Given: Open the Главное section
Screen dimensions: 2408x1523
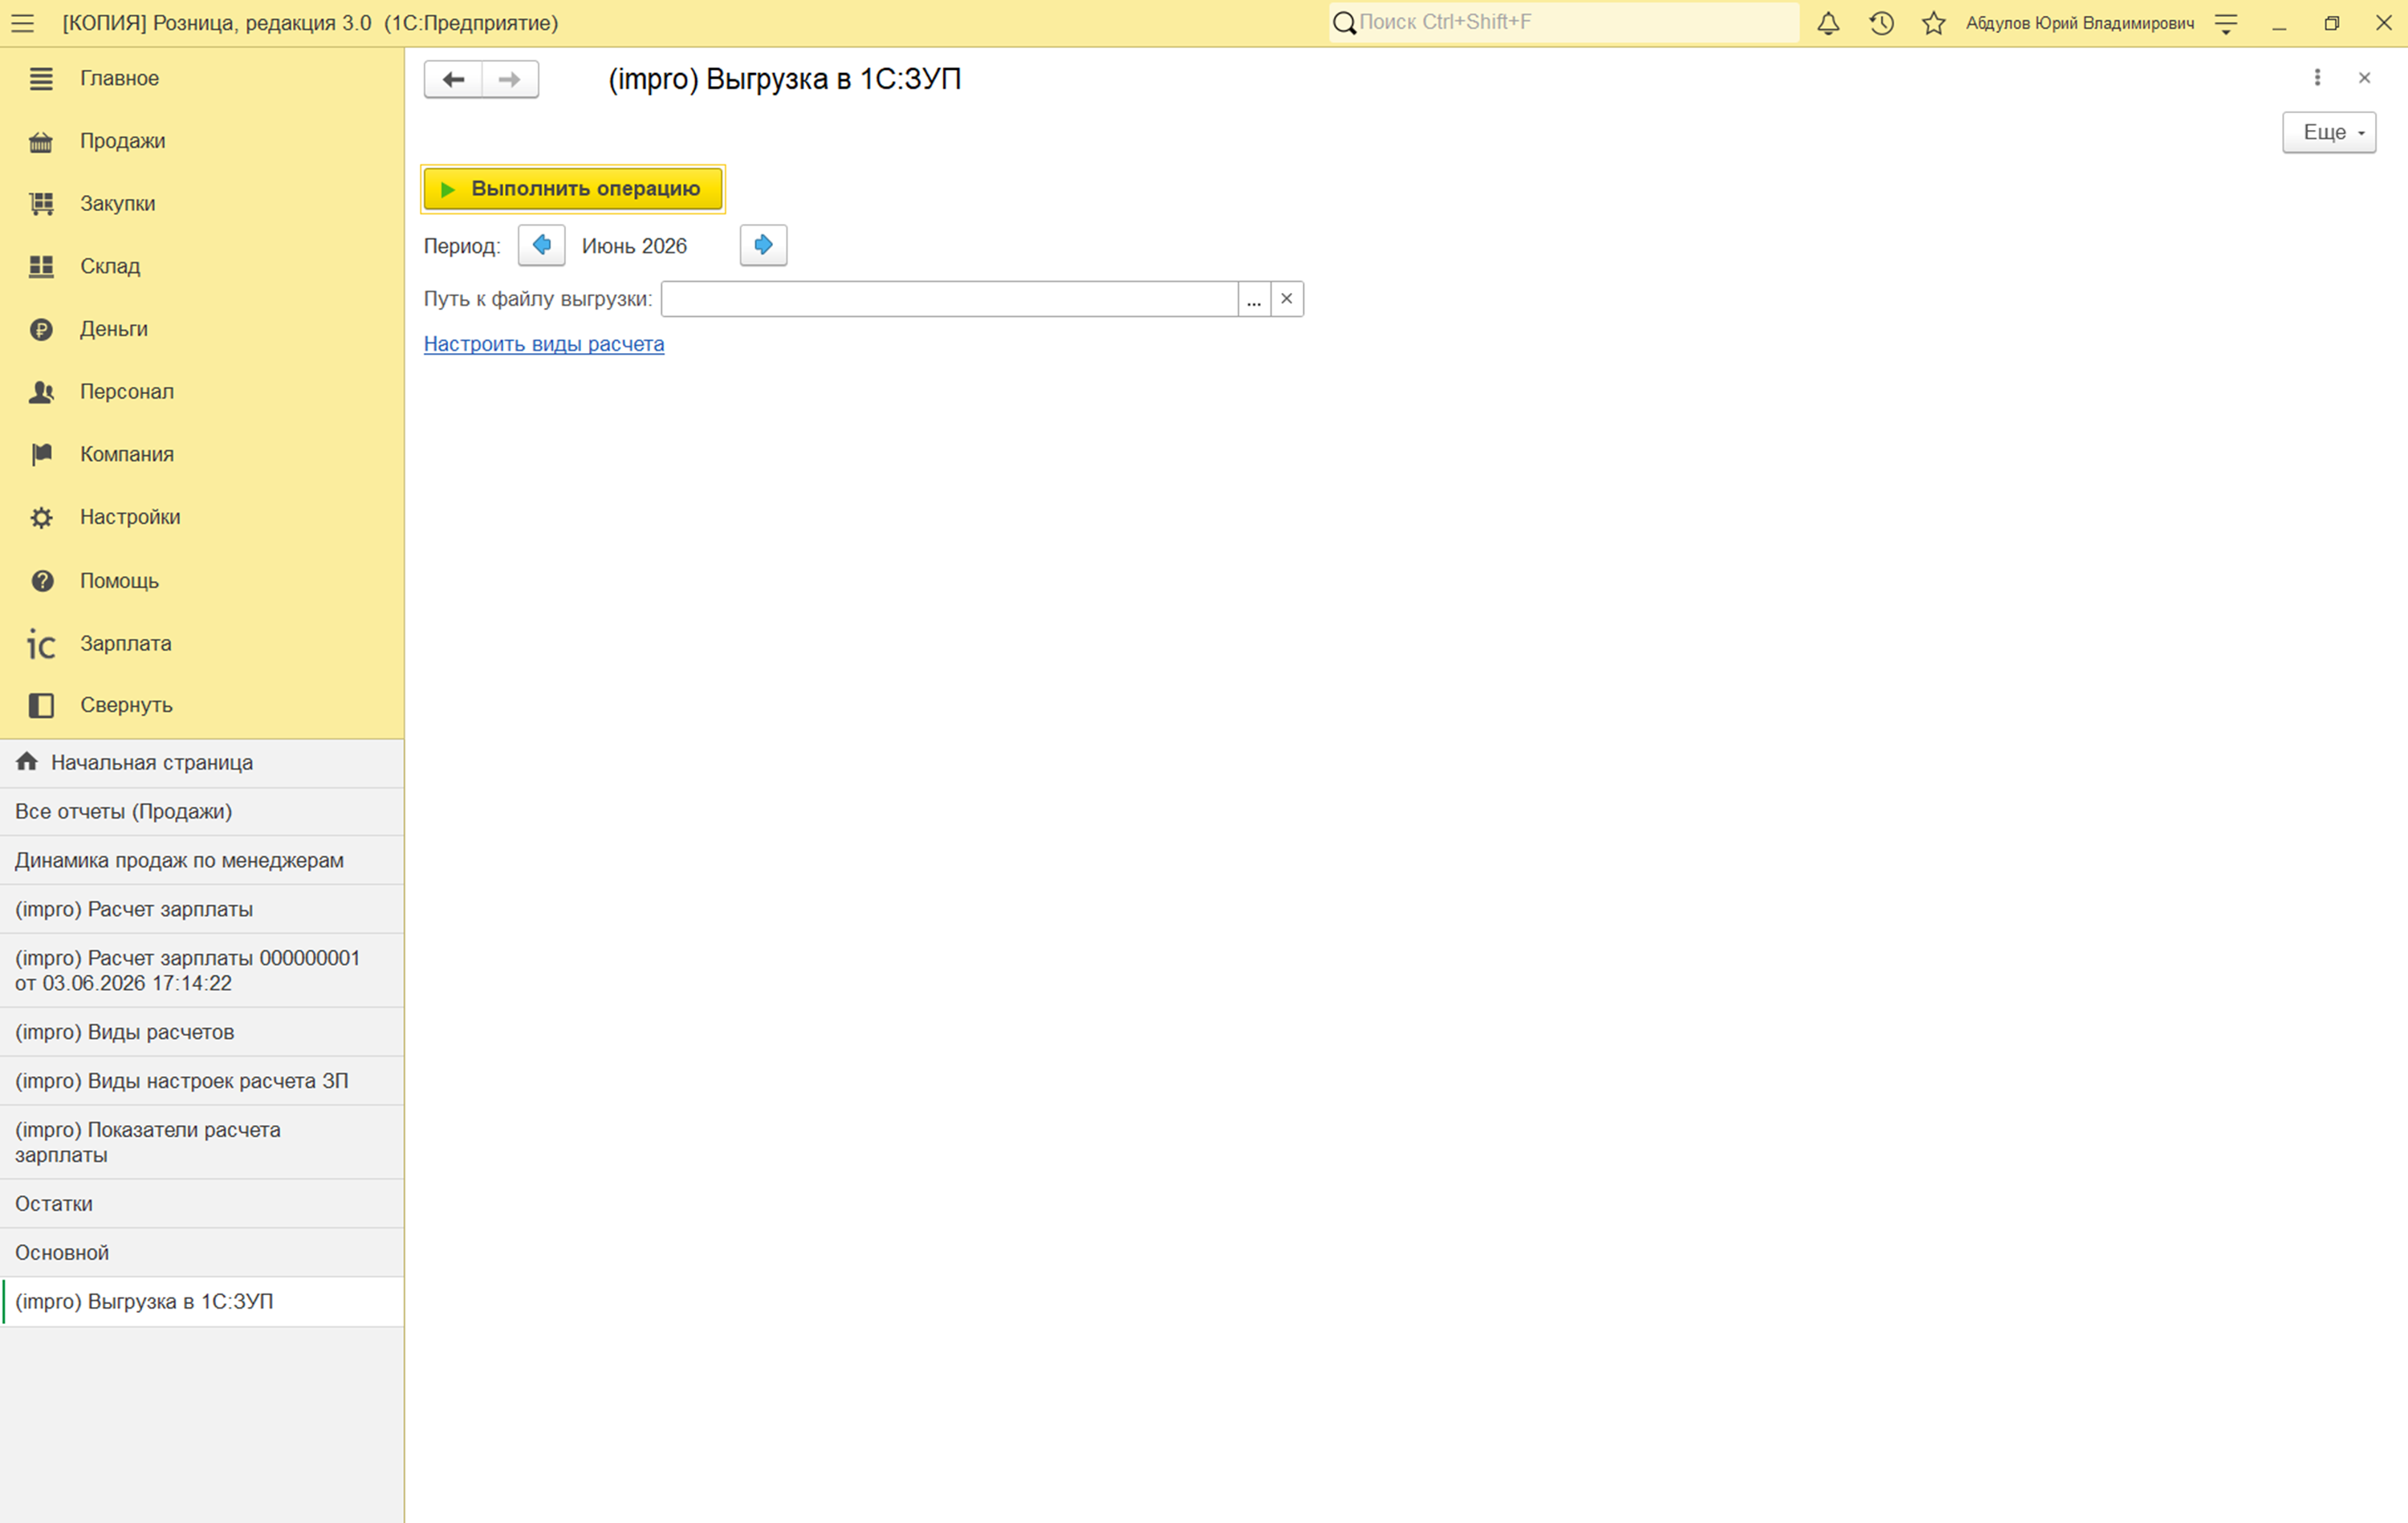Looking at the screenshot, I should [x=202, y=78].
